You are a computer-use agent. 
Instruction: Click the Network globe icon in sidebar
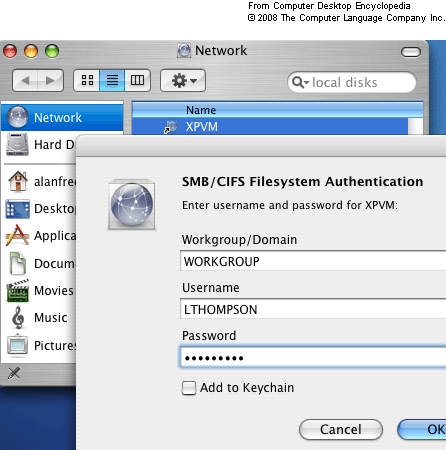pos(18,117)
